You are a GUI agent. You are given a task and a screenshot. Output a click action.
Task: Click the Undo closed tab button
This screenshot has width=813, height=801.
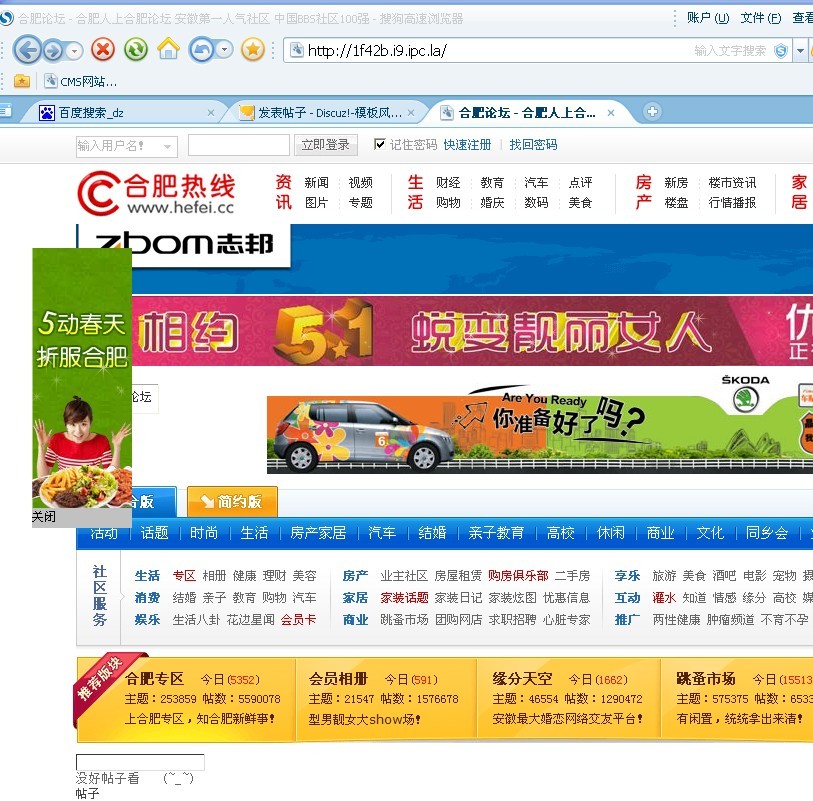pyautogui.click(x=202, y=50)
